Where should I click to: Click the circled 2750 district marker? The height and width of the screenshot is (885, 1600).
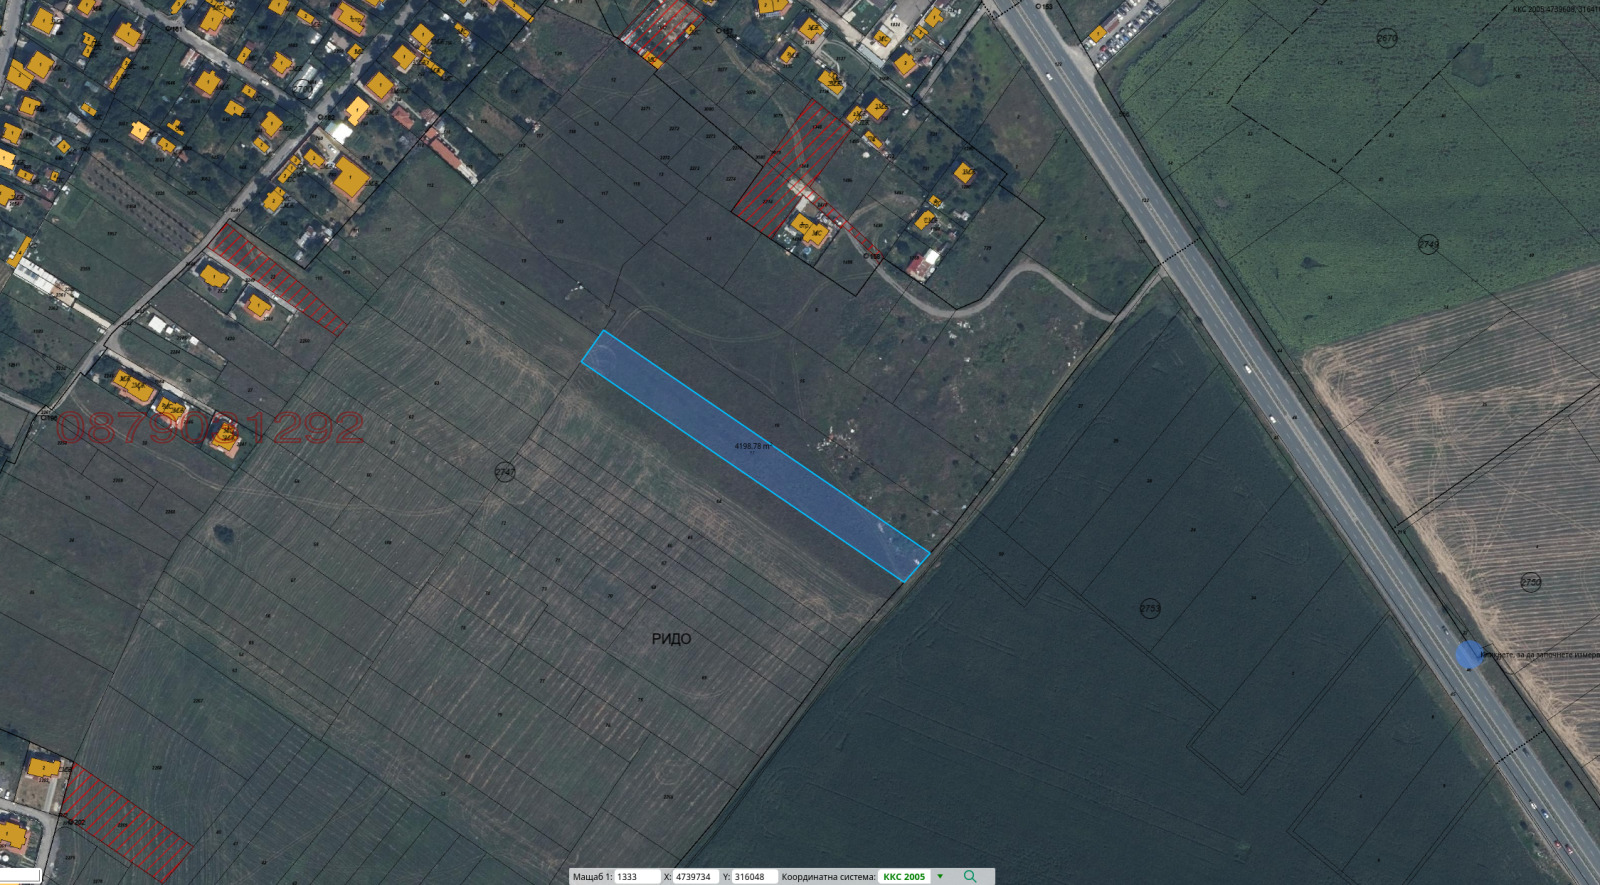pos(1530,582)
